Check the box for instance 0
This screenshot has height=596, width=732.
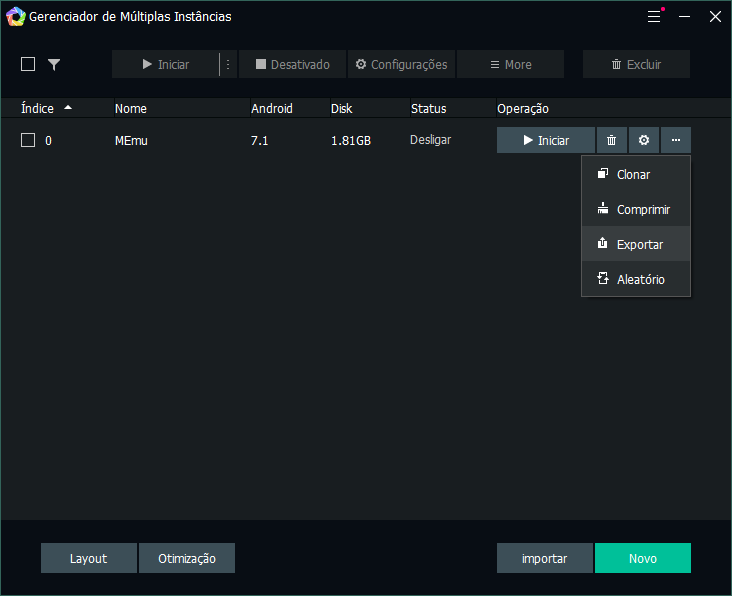pos(28,141)
